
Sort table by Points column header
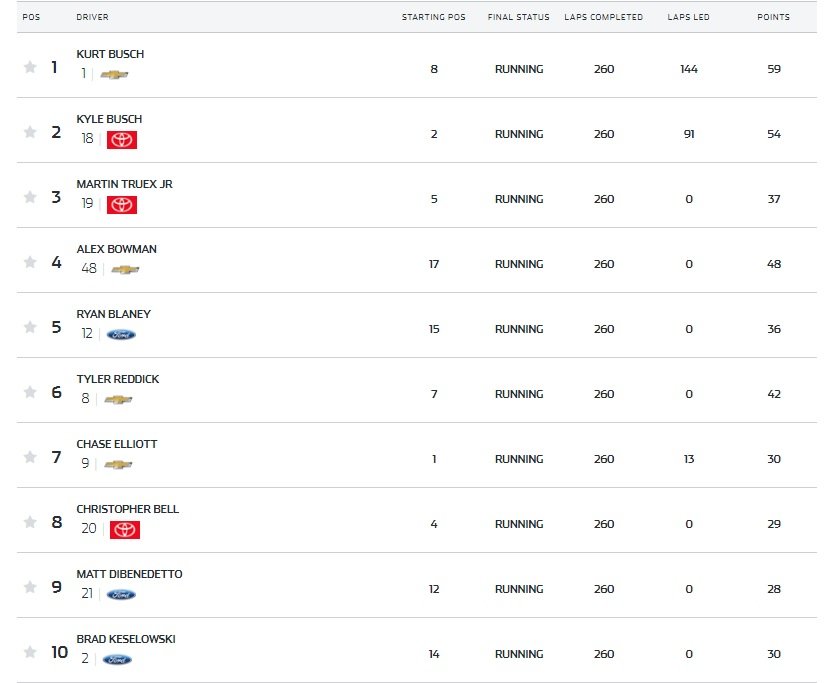pyautogui.click(x=773, y=17)
